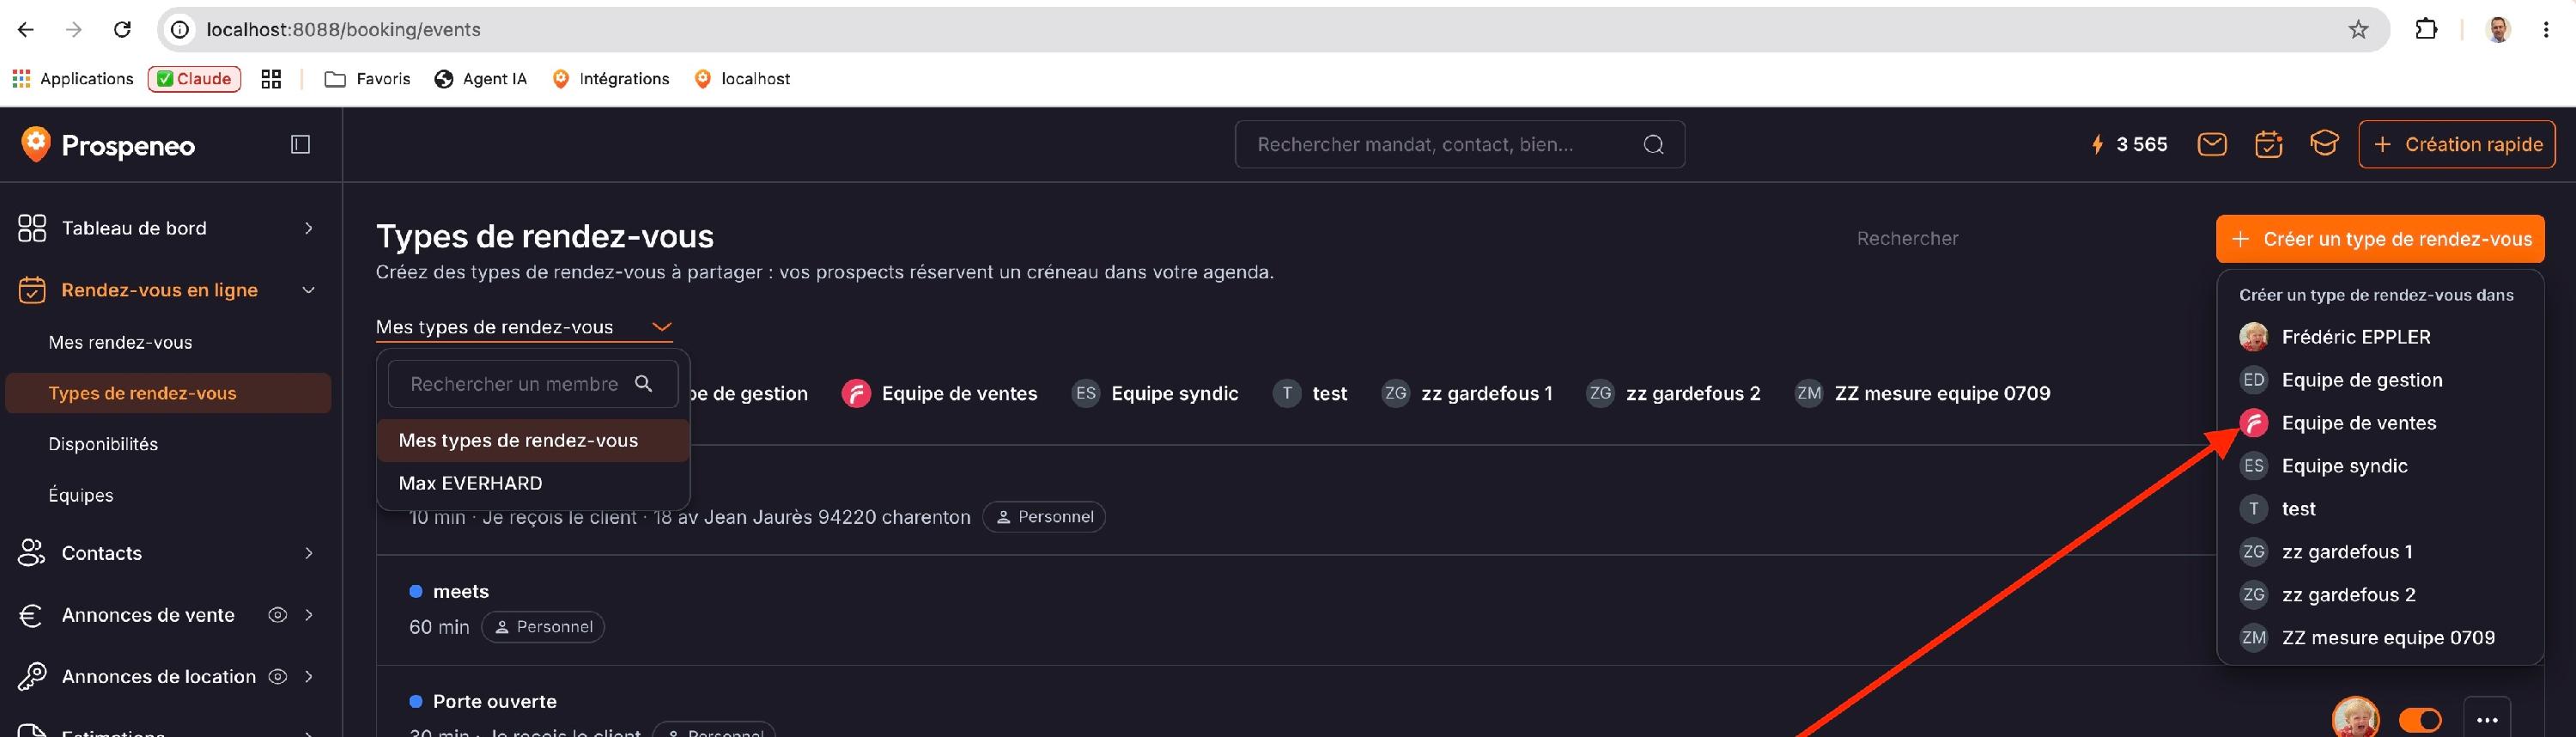Toggle eye icon beside Annonces de vente

pos(277,615)
